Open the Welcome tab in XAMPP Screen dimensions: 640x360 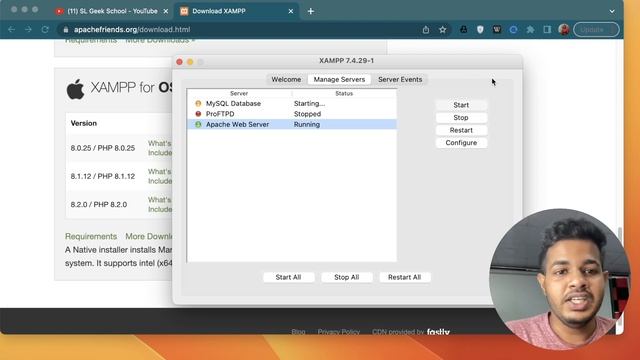[286, 79]
